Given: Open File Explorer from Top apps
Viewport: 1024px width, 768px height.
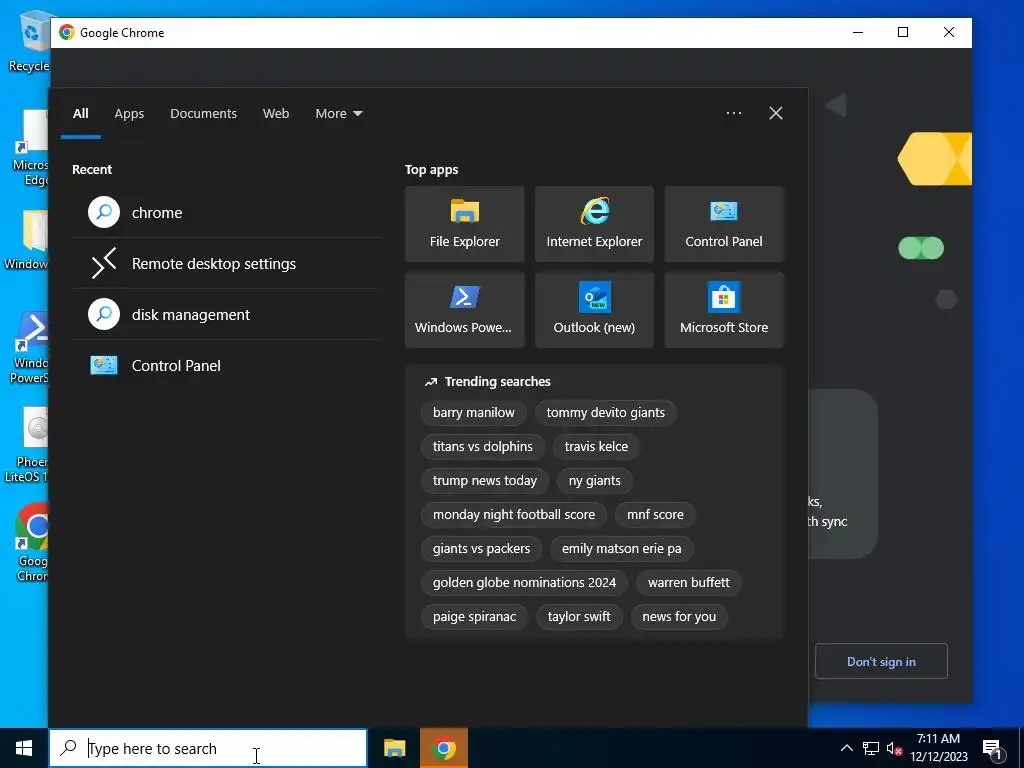Looking at the screenshot, I should coord(464,224).
